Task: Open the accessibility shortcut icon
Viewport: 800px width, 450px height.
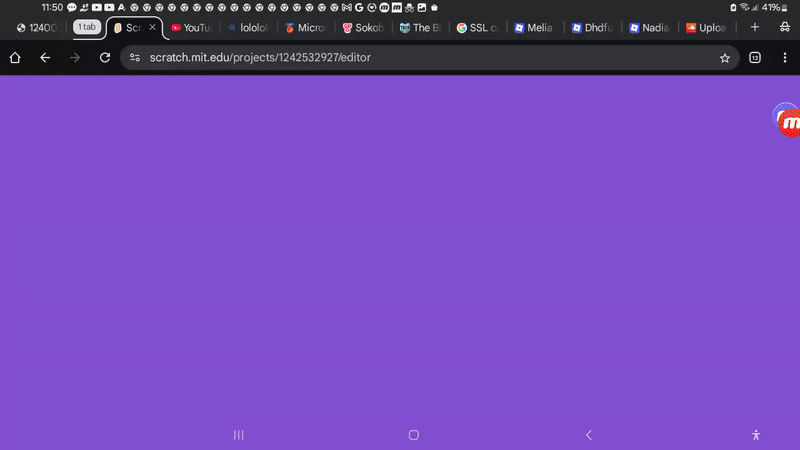Action: [x=756, y=435]
